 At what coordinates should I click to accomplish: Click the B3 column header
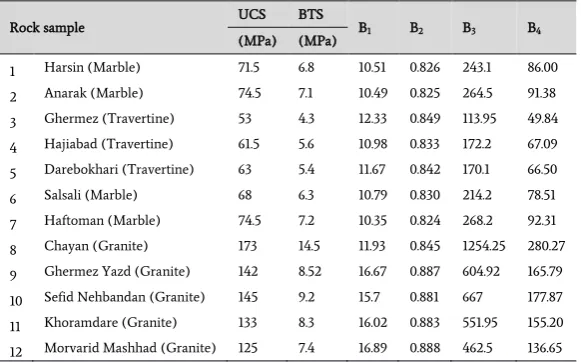[469, 28]
